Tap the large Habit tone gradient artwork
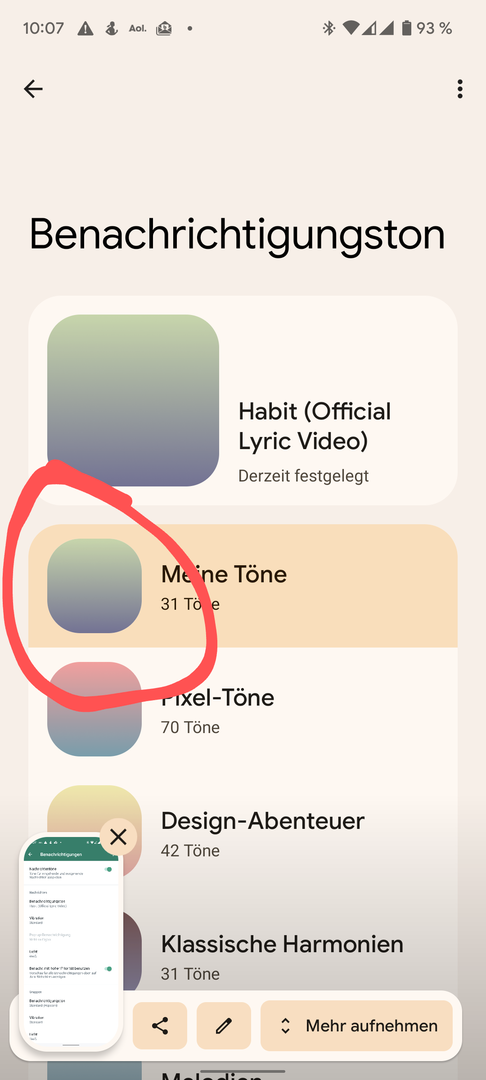Image resolution: width=486 pixels, height=1080 pixels. click(x=133, y=400)
